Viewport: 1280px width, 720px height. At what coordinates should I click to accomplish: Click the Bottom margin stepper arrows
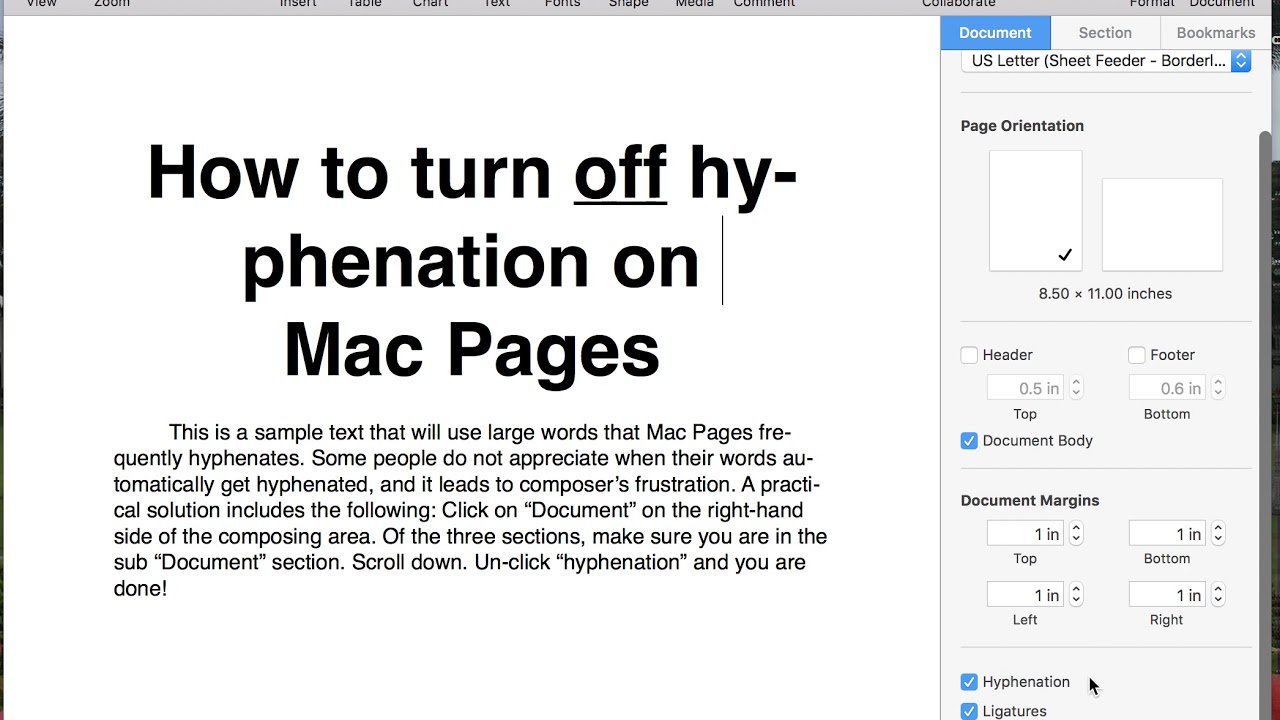tap(1218, 534)
